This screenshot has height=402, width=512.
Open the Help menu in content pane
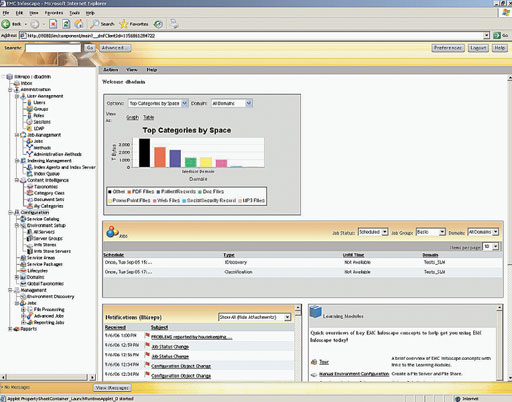coord(152,70)
